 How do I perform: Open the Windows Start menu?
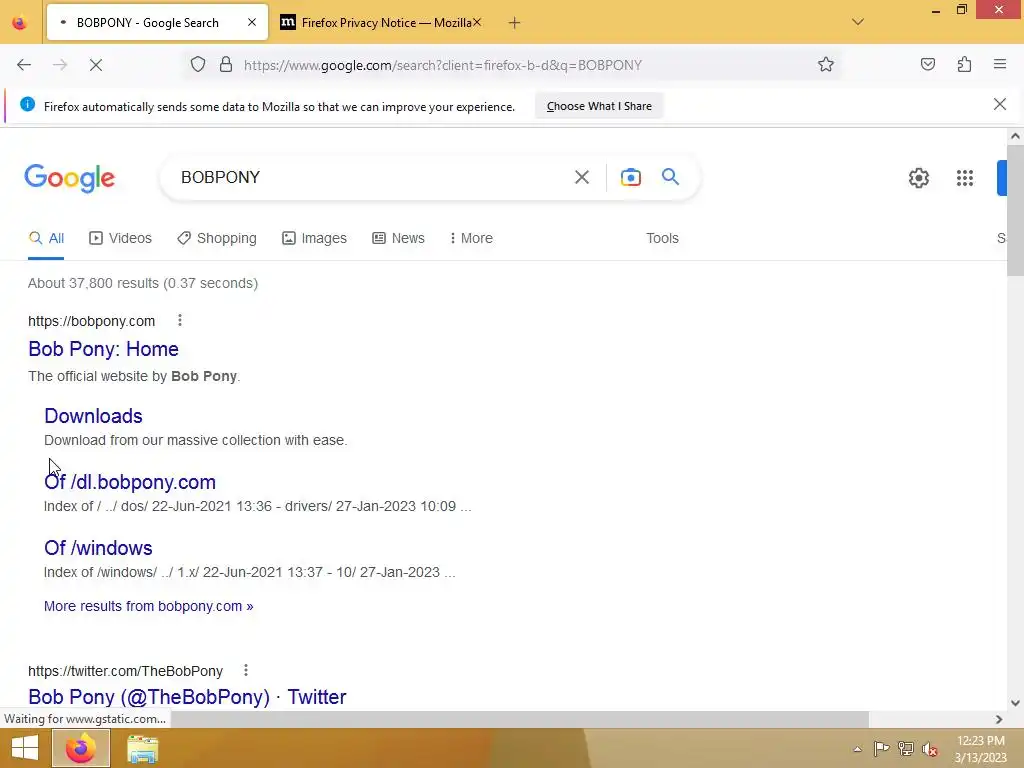coord(25,748)
